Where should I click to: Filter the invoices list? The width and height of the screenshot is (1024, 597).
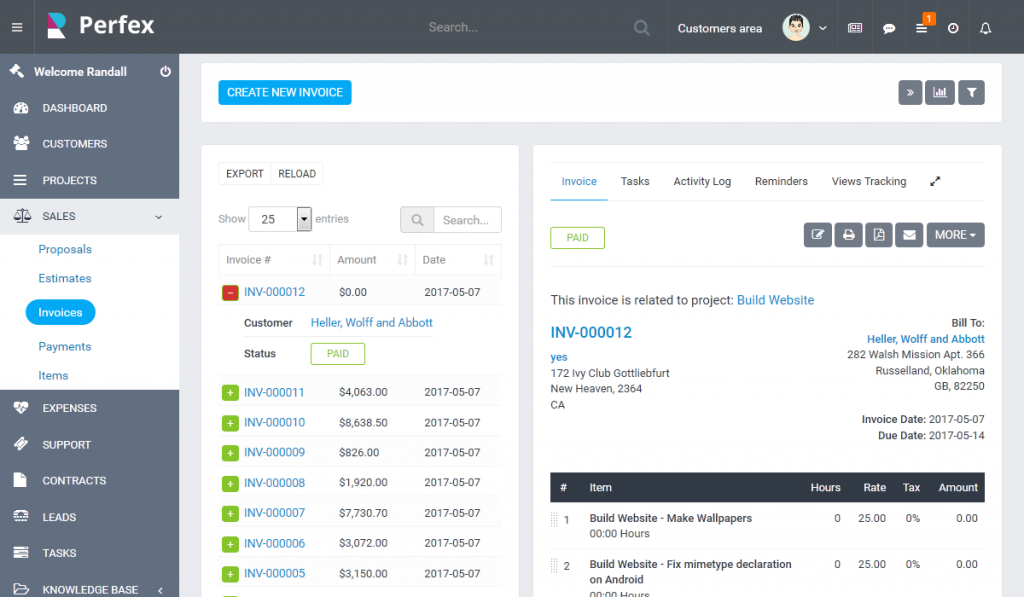tap(971, 92)
